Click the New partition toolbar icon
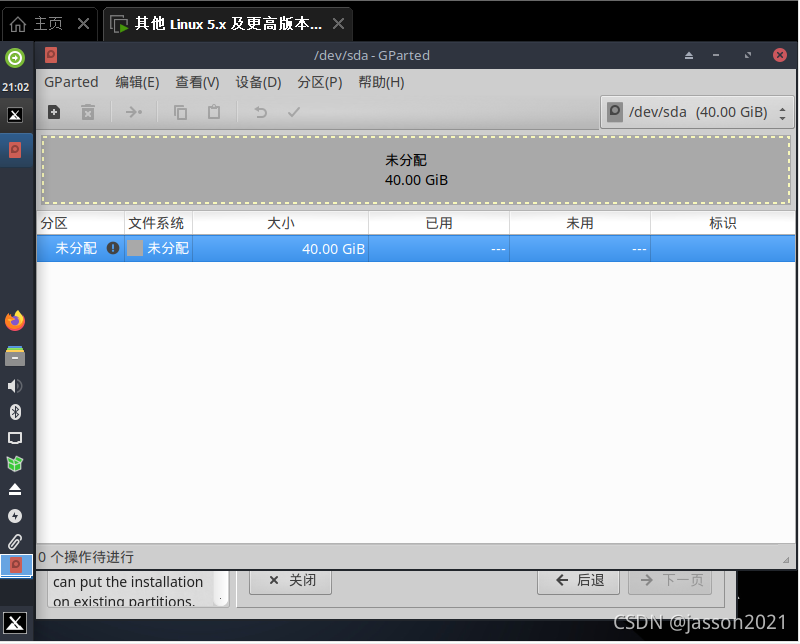Image resolution: width=800 pixels, height=644 pixels. pyautogui.click(x=54, y=112)
